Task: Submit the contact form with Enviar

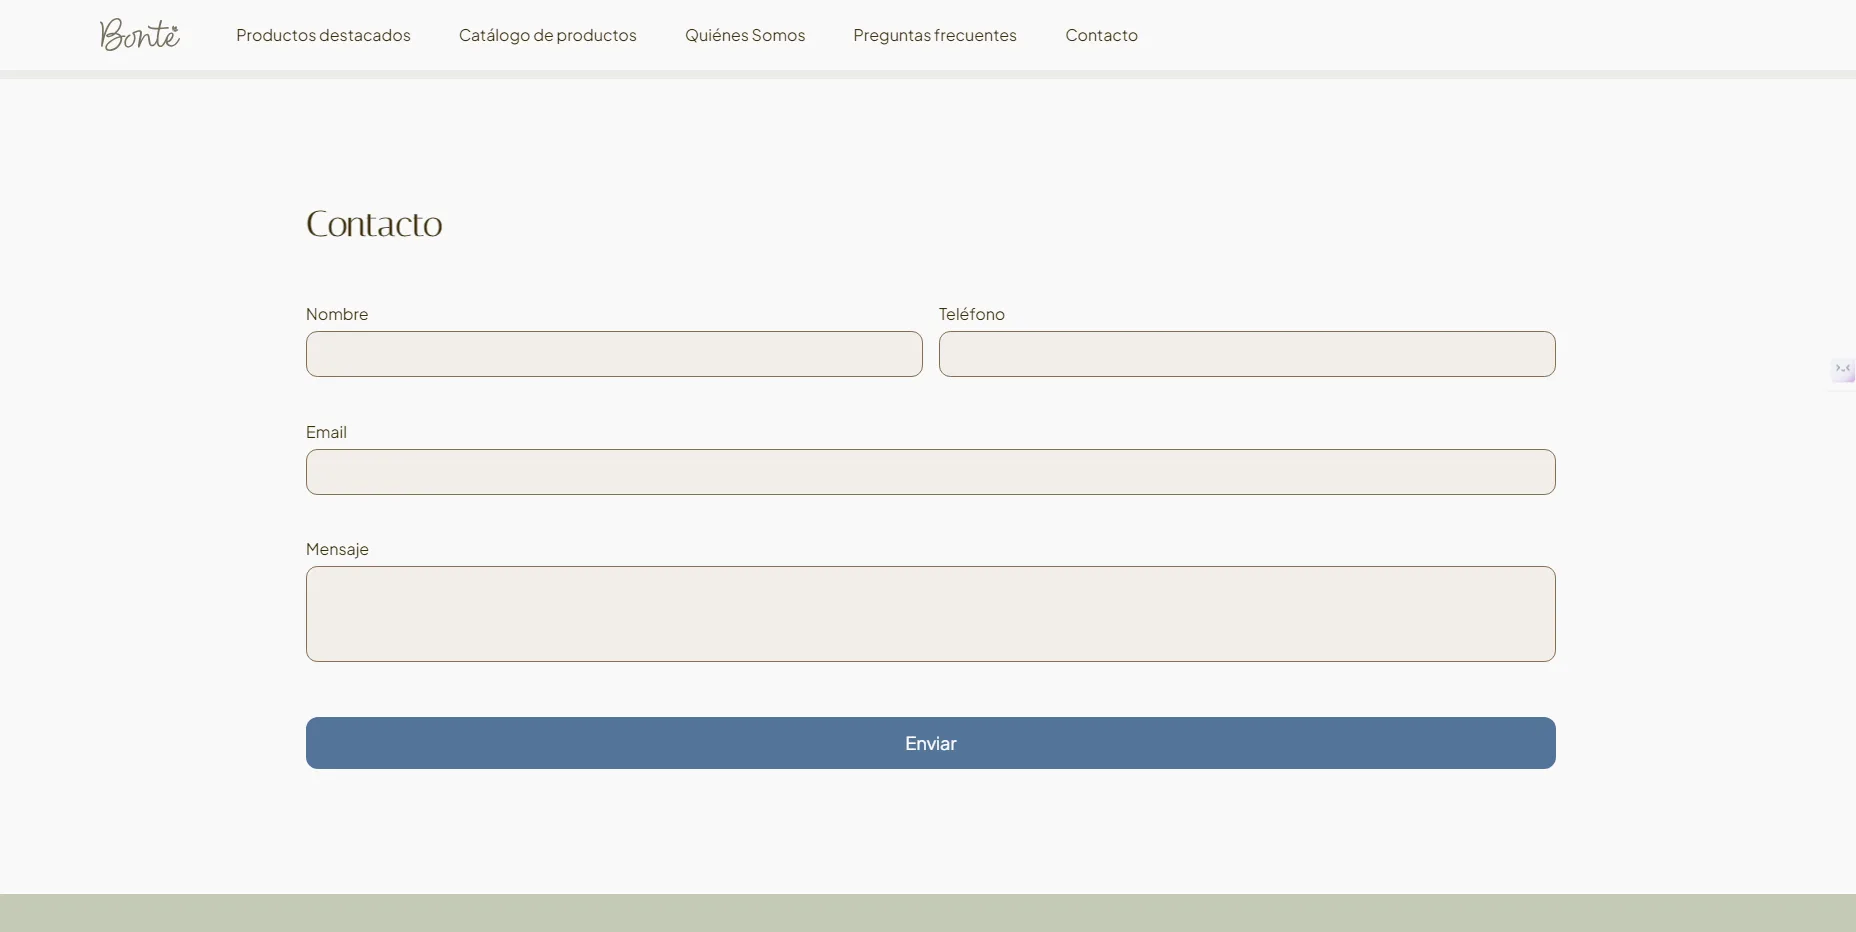Action: 930,743
